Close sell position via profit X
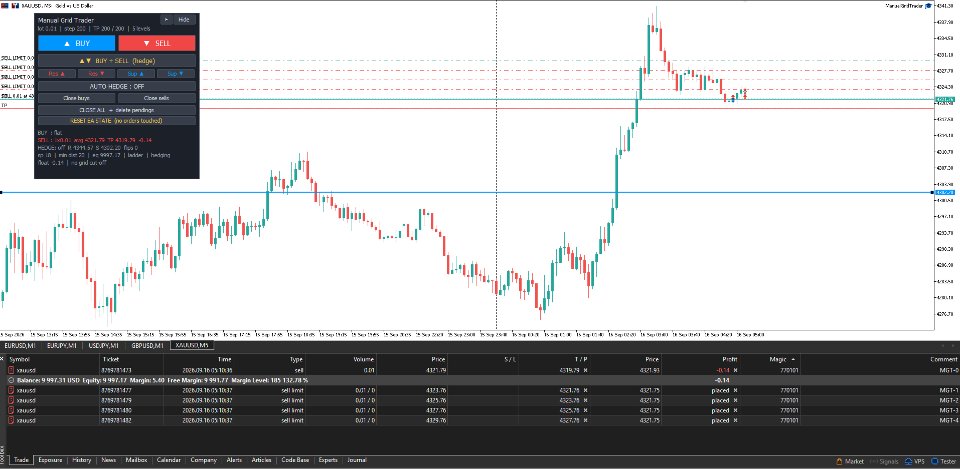Image resolution: width=960 pixels, height=469 pixels. 735,370
